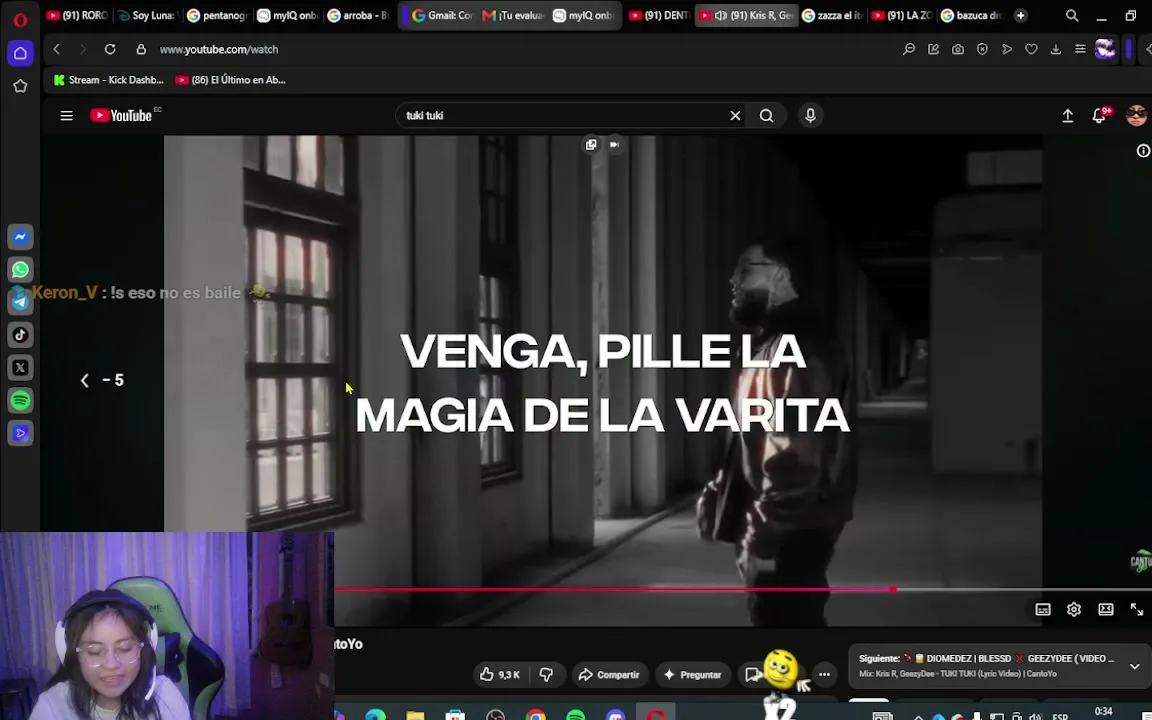Switch to the 'zazza el it' tab
The width and height of the screenshot is (1152, 720).
click(x=832, y=15)
